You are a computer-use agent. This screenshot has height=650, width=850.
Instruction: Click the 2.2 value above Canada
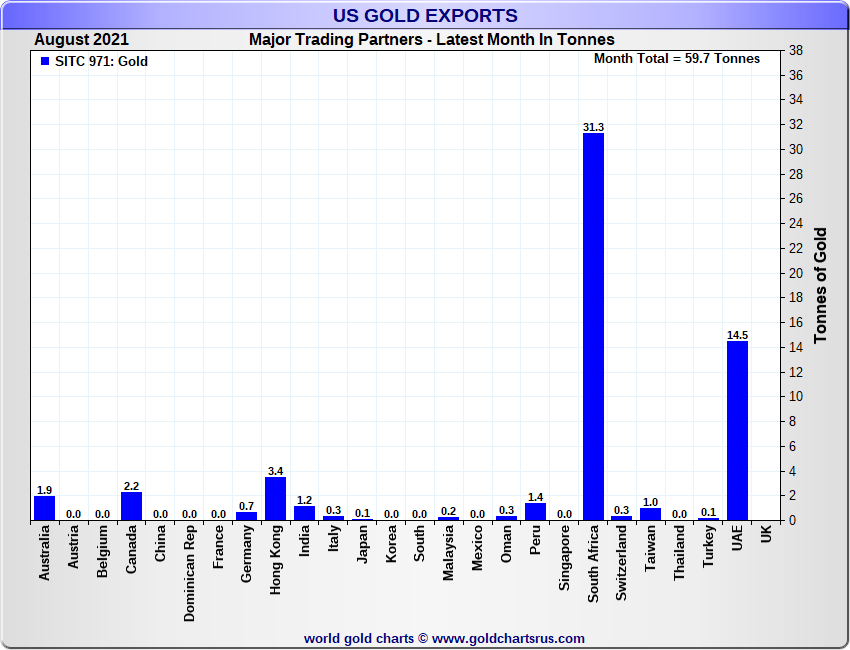(x=131, y=486)
